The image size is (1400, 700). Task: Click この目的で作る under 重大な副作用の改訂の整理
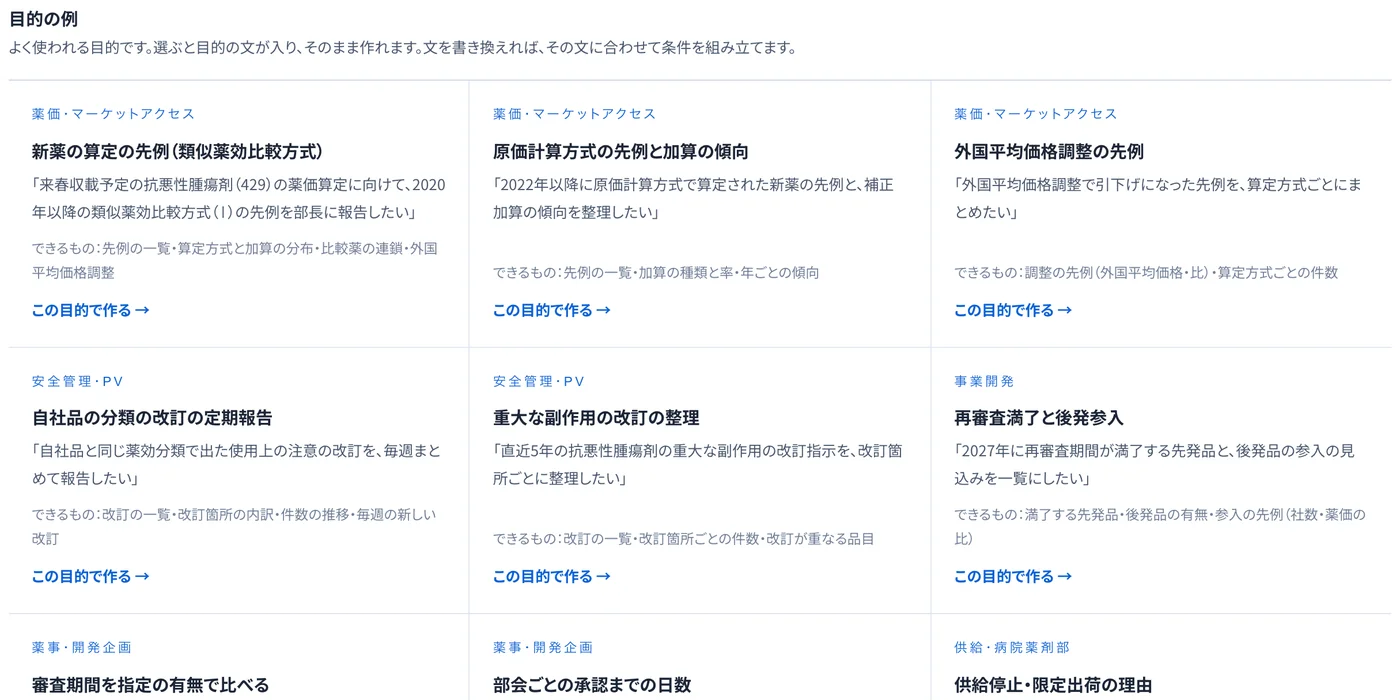(x=551, y=576)
